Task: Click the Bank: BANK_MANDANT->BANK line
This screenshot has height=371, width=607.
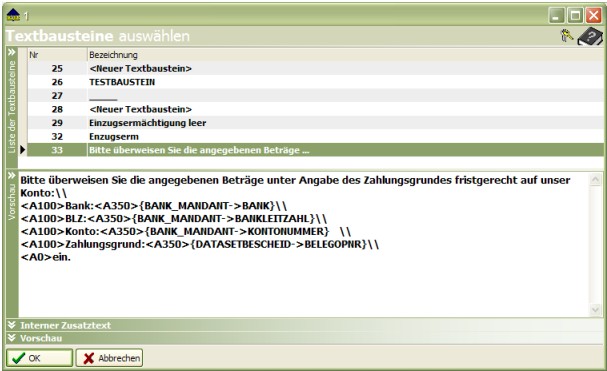Action: [x=154, y=206]
